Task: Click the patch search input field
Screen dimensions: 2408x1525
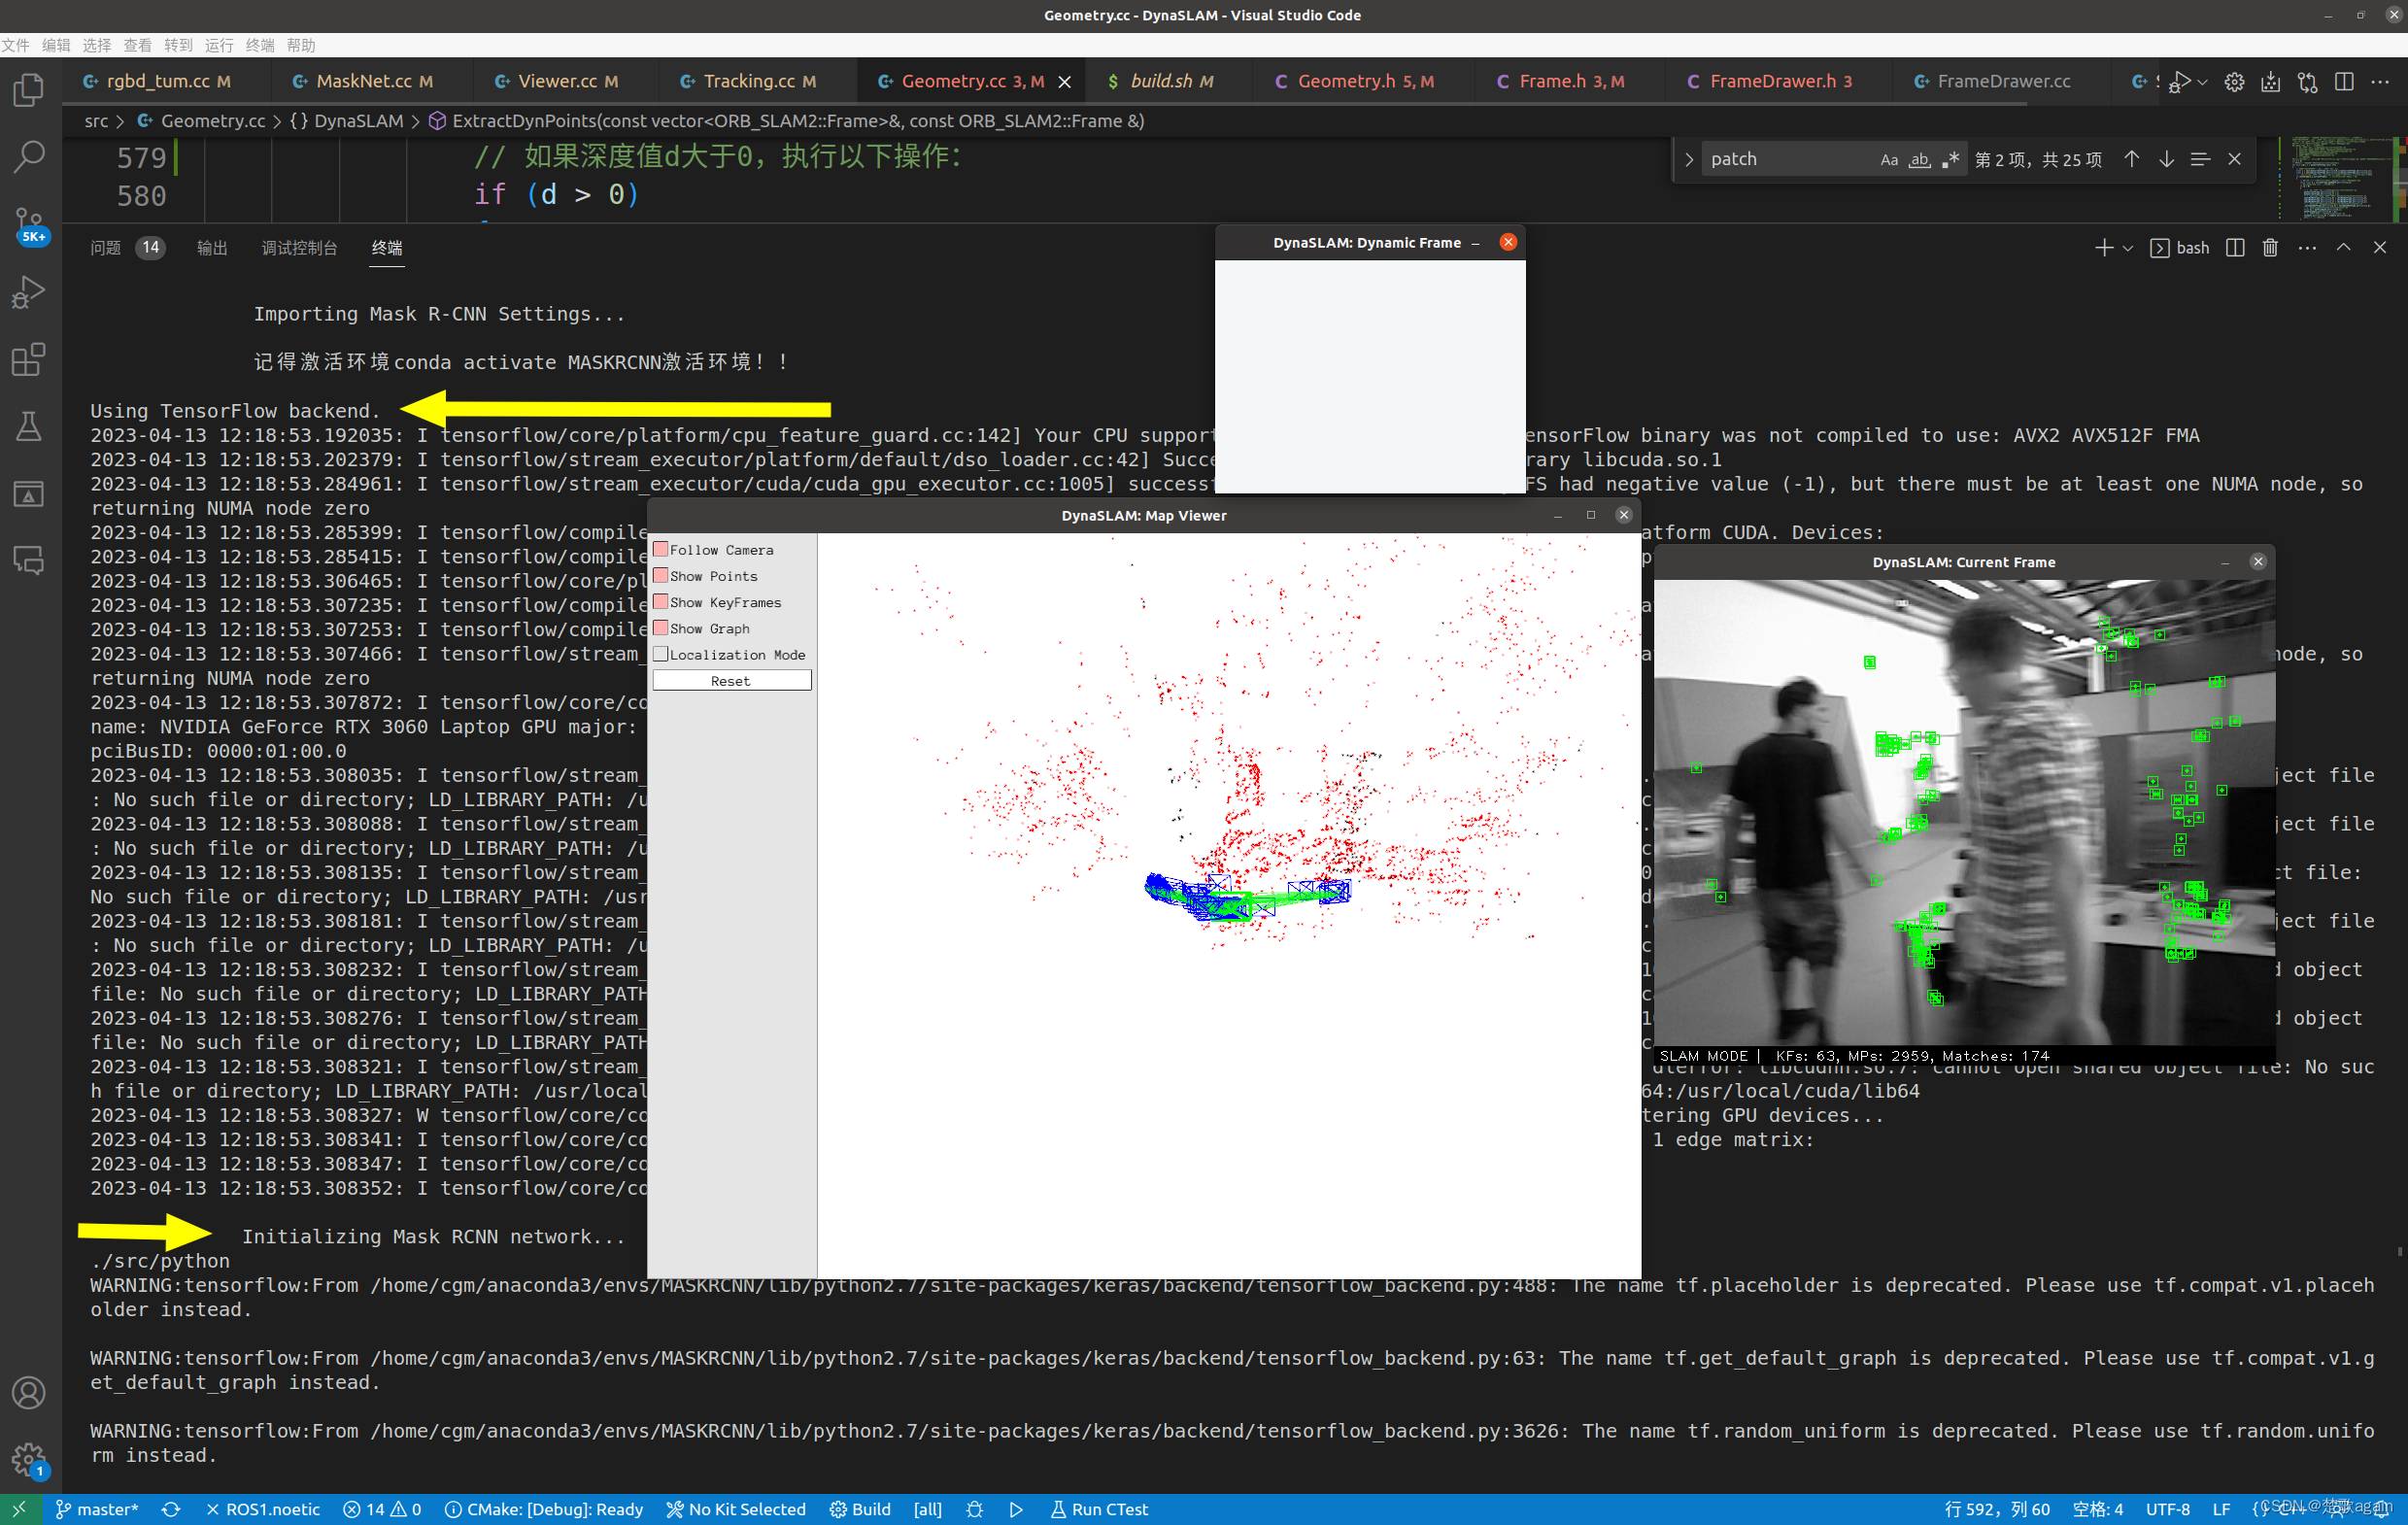Action: click(x=1786, y=159)
